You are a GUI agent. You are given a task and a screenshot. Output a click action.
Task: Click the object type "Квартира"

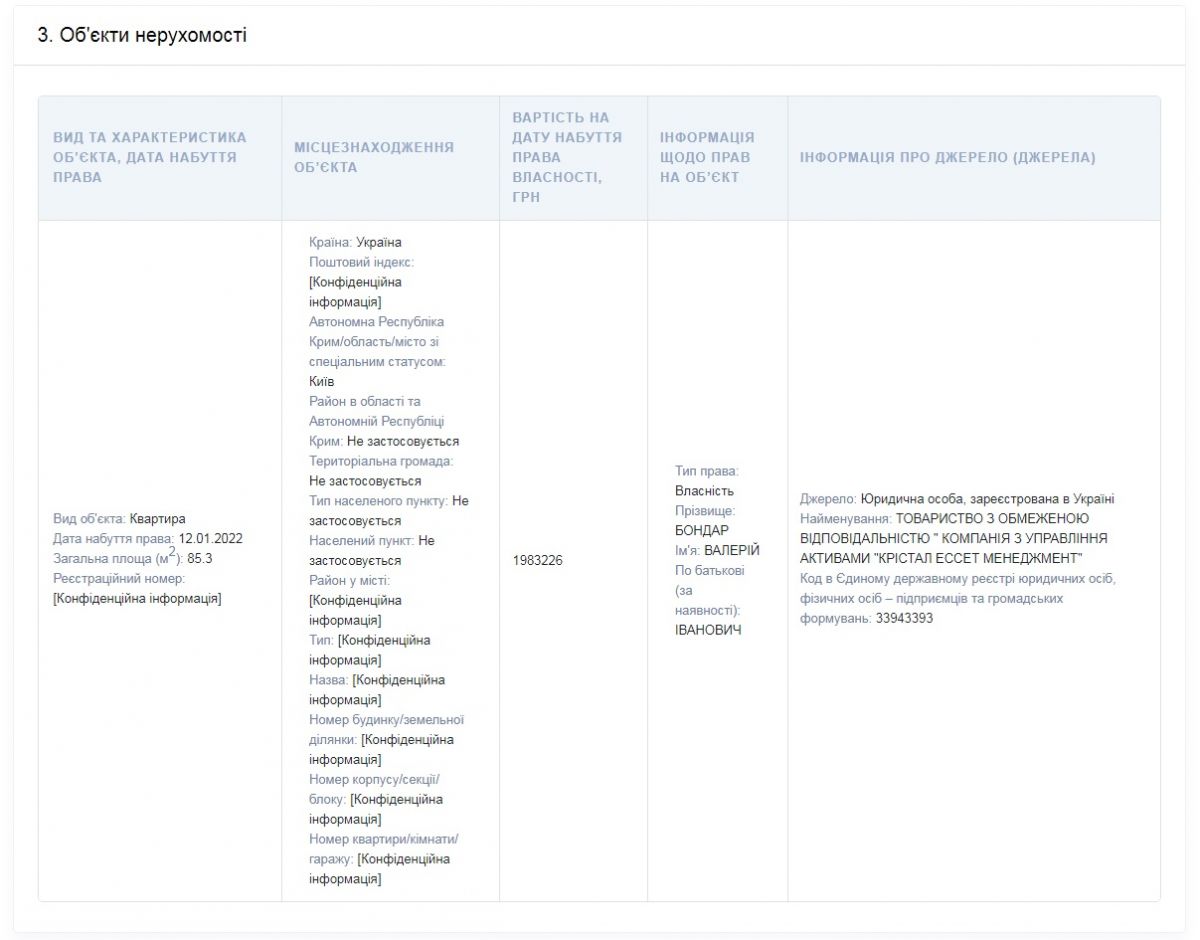(158, 519)
